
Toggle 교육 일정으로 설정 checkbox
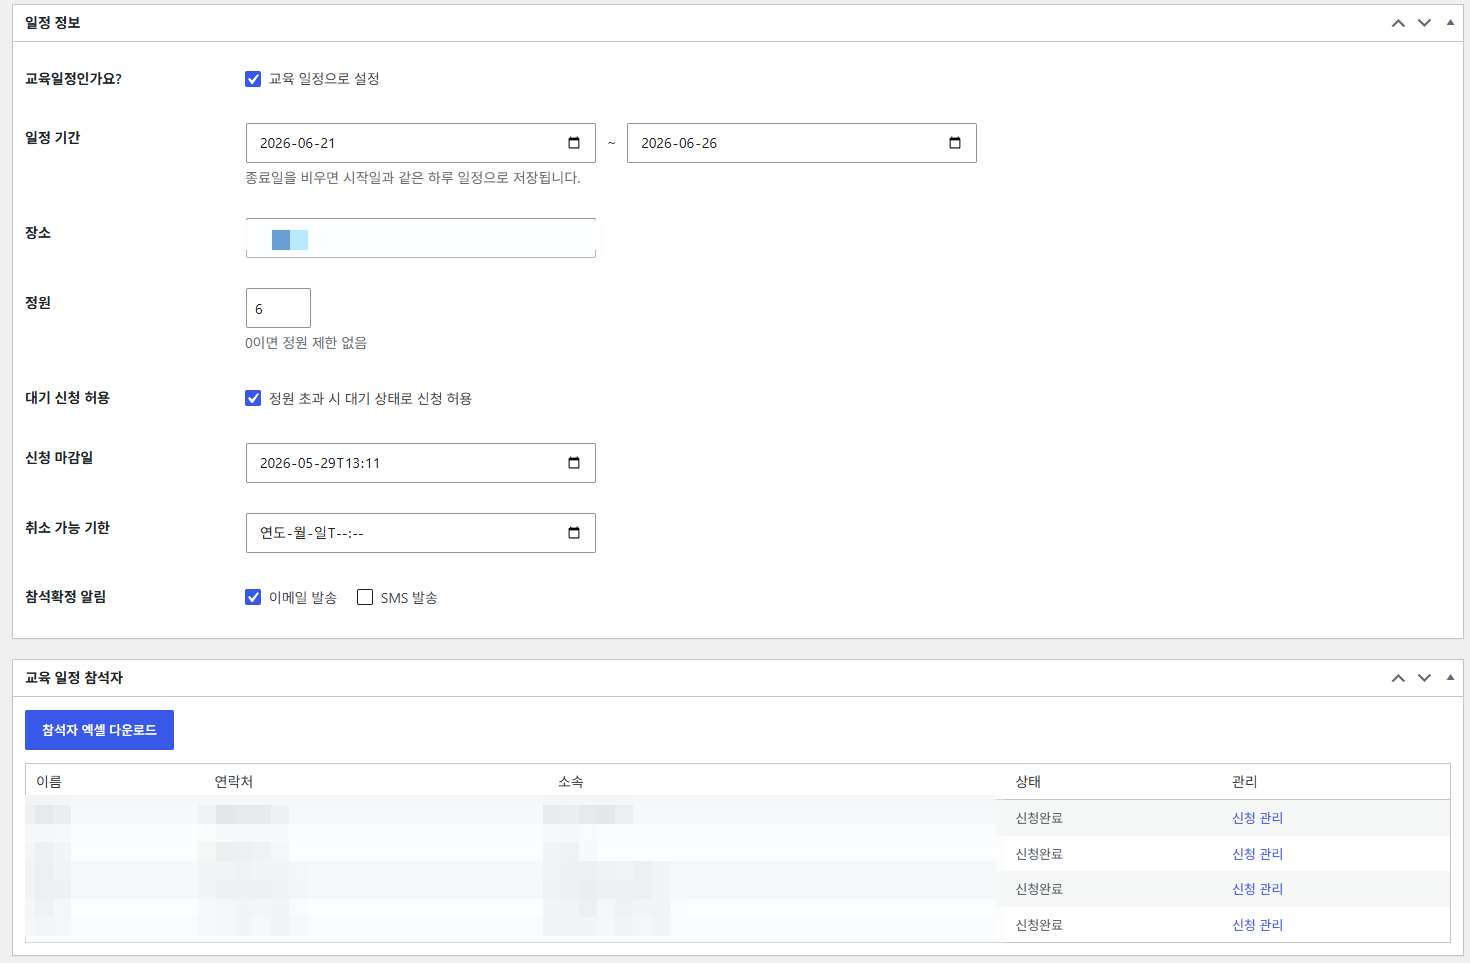pyautogui.click(x=253, y=79)
